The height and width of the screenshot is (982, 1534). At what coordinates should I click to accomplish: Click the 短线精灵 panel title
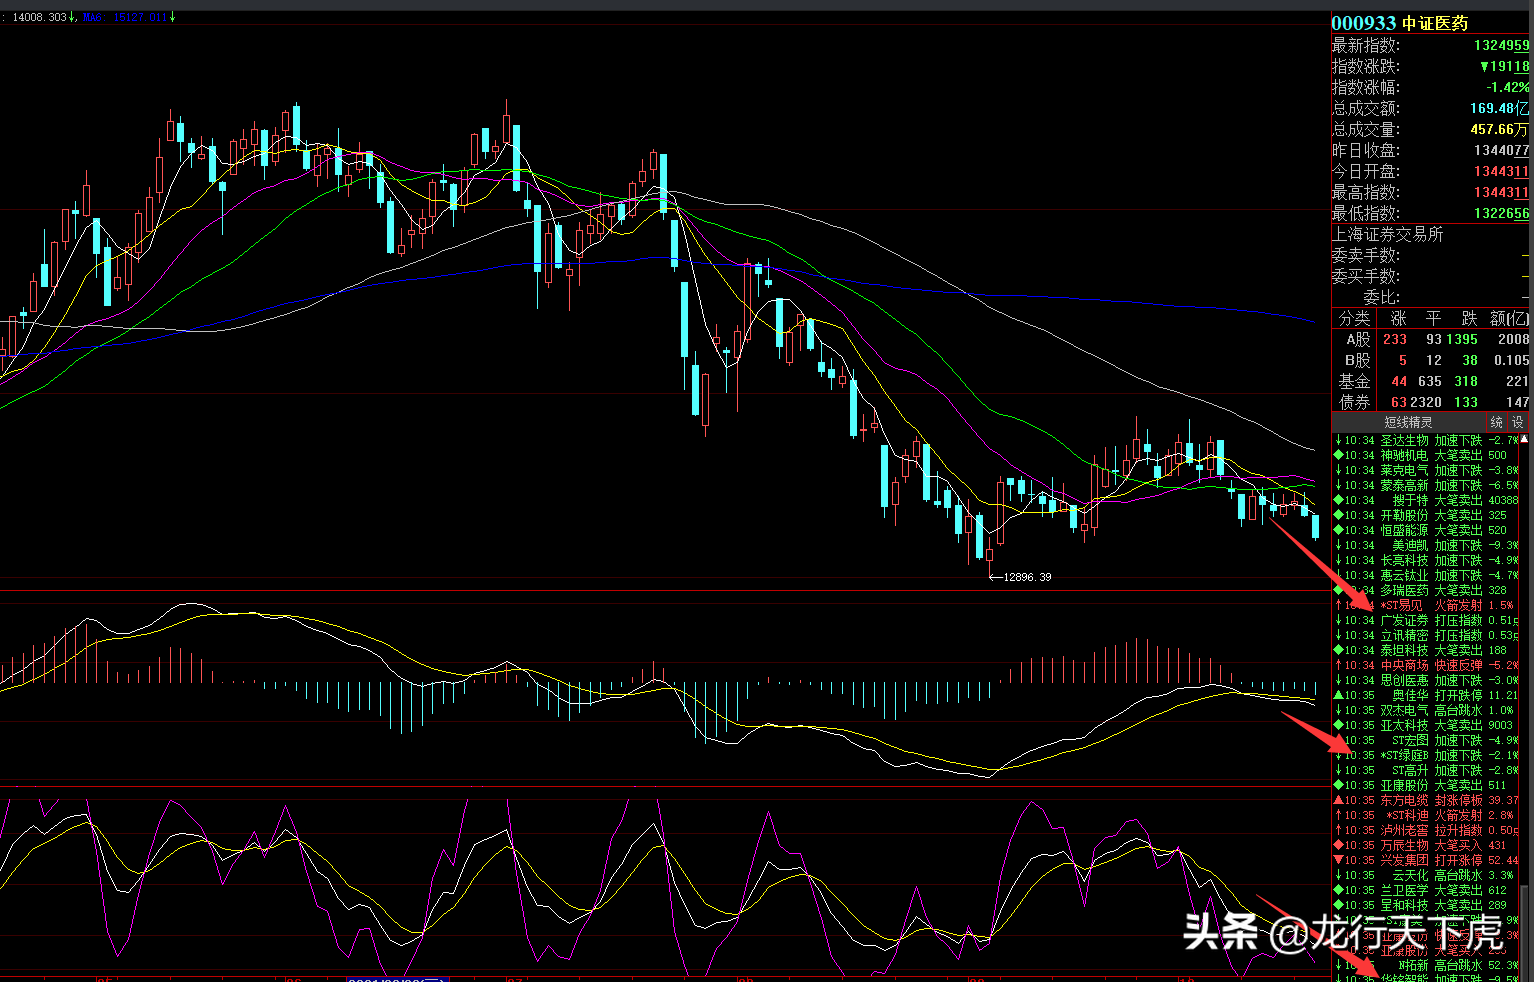(1408, 423)
